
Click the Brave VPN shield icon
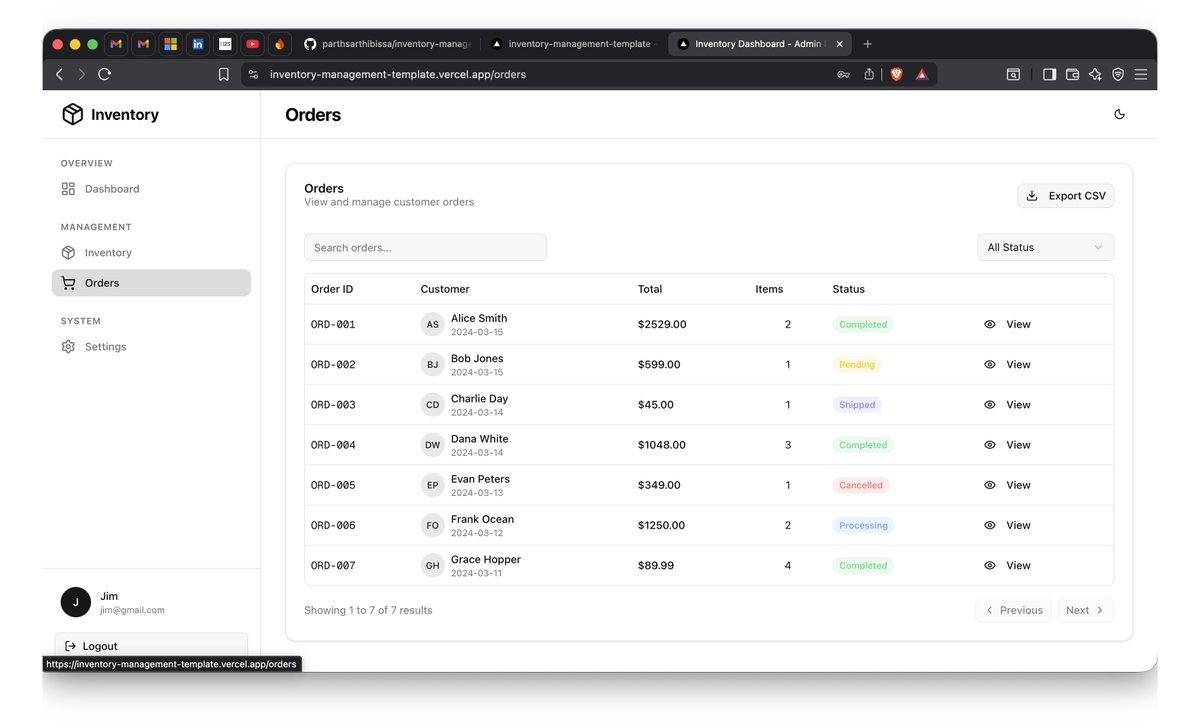(1118, 74)
